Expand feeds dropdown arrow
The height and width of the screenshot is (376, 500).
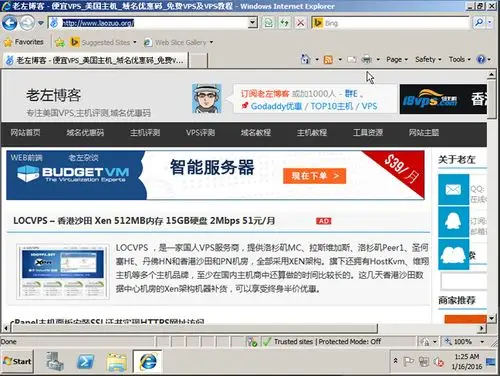pos(340,60)
